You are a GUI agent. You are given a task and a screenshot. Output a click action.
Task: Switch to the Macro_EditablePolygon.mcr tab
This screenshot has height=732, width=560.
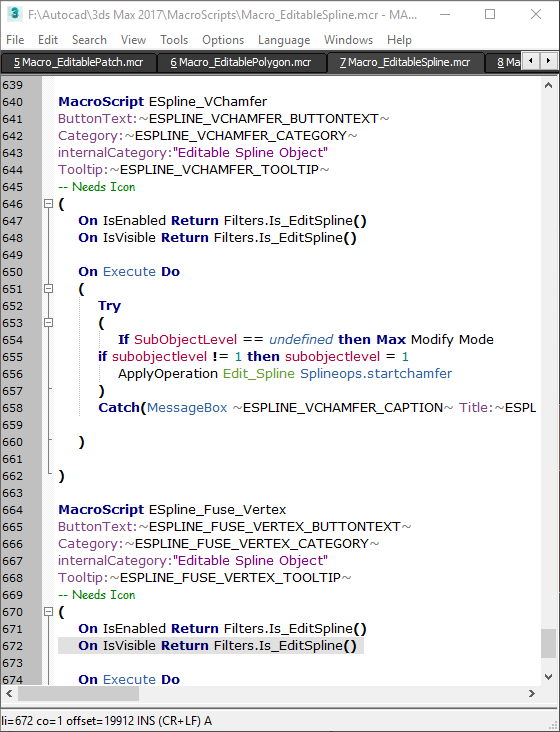pos(241,63)
